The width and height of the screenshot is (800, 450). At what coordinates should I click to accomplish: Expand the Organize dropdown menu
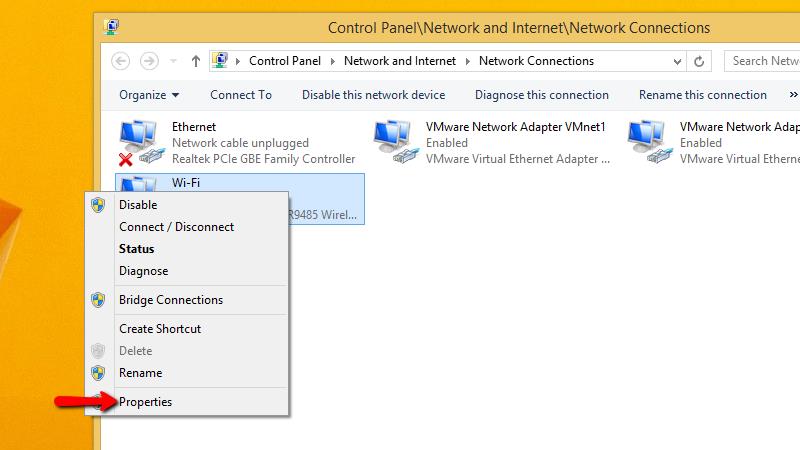tap(149, 95)
